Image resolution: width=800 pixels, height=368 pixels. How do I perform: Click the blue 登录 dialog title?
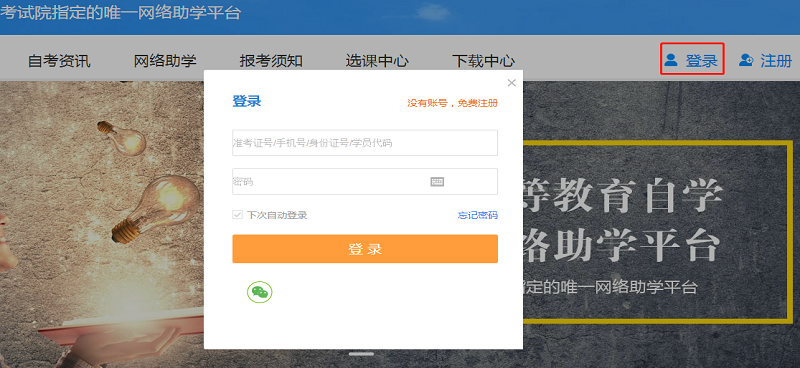click(247, 101)
